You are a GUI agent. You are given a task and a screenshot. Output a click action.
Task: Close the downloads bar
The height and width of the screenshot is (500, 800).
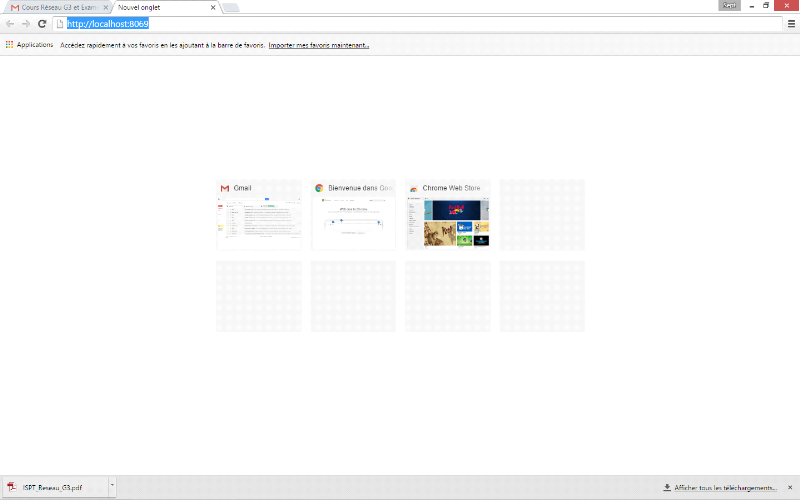[790, 488]
